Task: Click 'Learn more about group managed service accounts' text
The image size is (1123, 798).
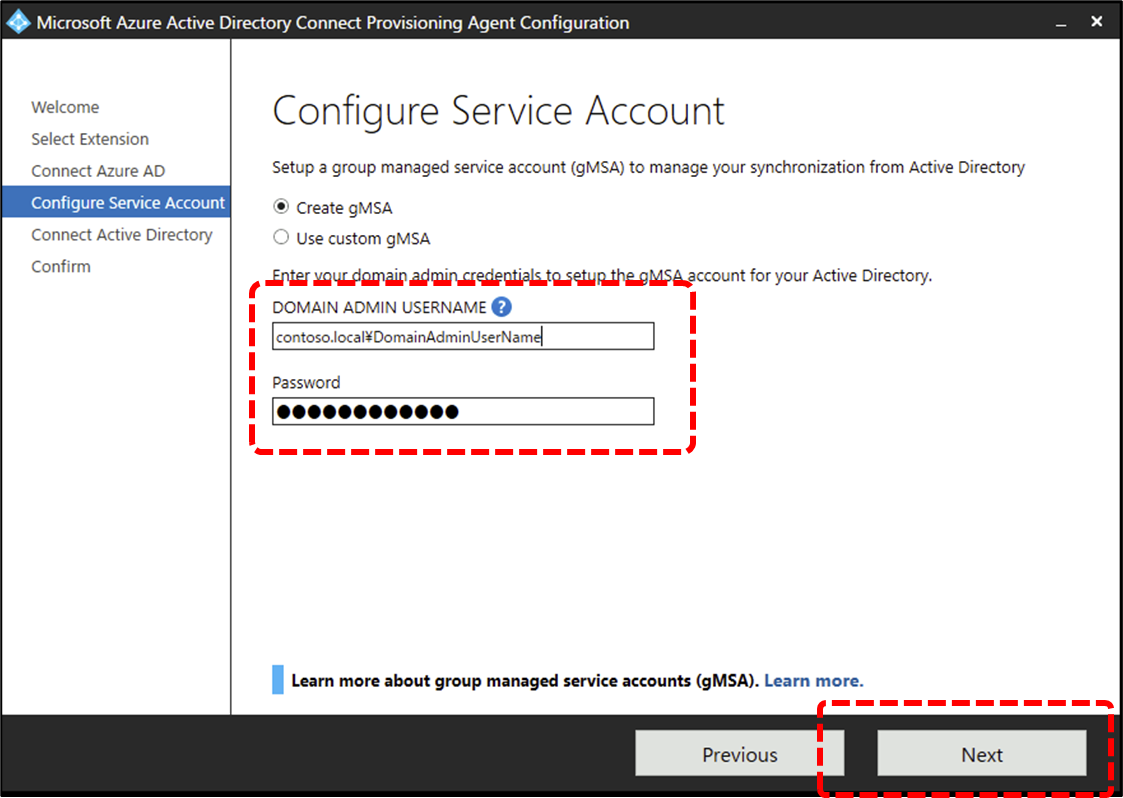Action: point(525,681)
